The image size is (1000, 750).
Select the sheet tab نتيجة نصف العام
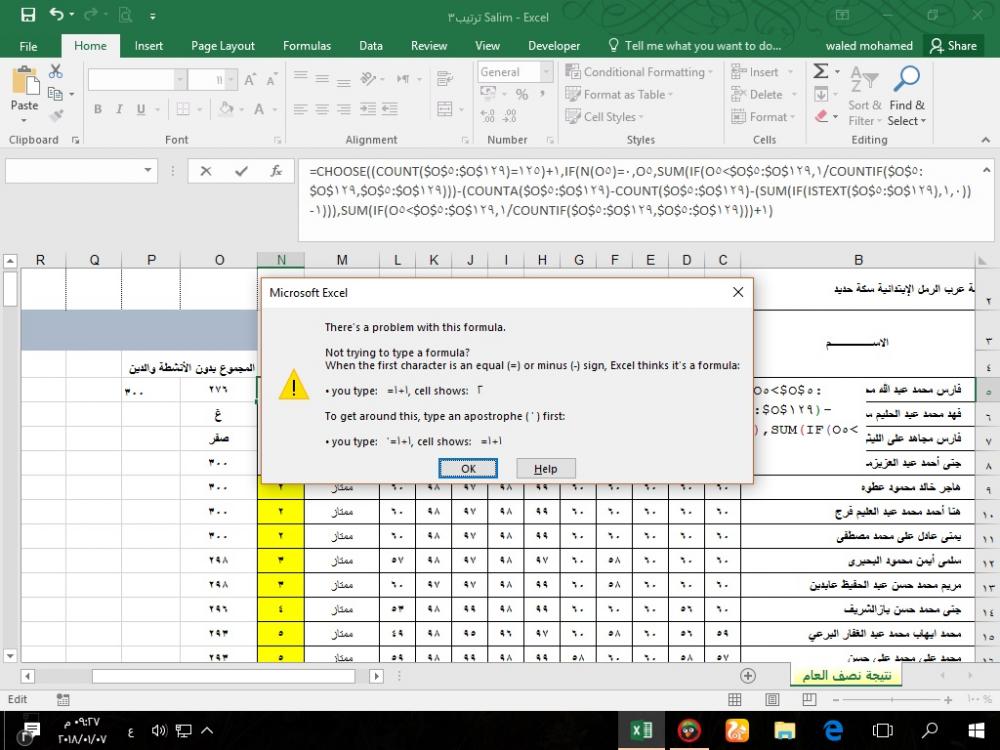coord(846,675)
